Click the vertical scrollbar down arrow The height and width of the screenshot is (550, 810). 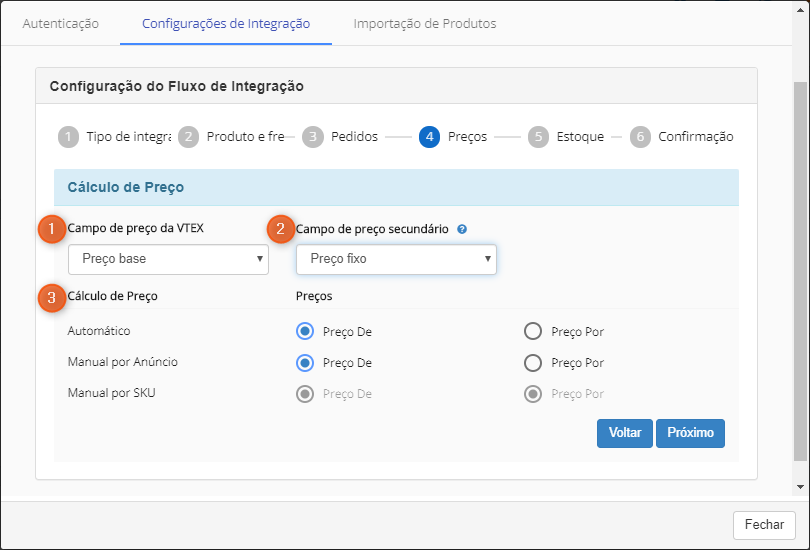(800, 486)
